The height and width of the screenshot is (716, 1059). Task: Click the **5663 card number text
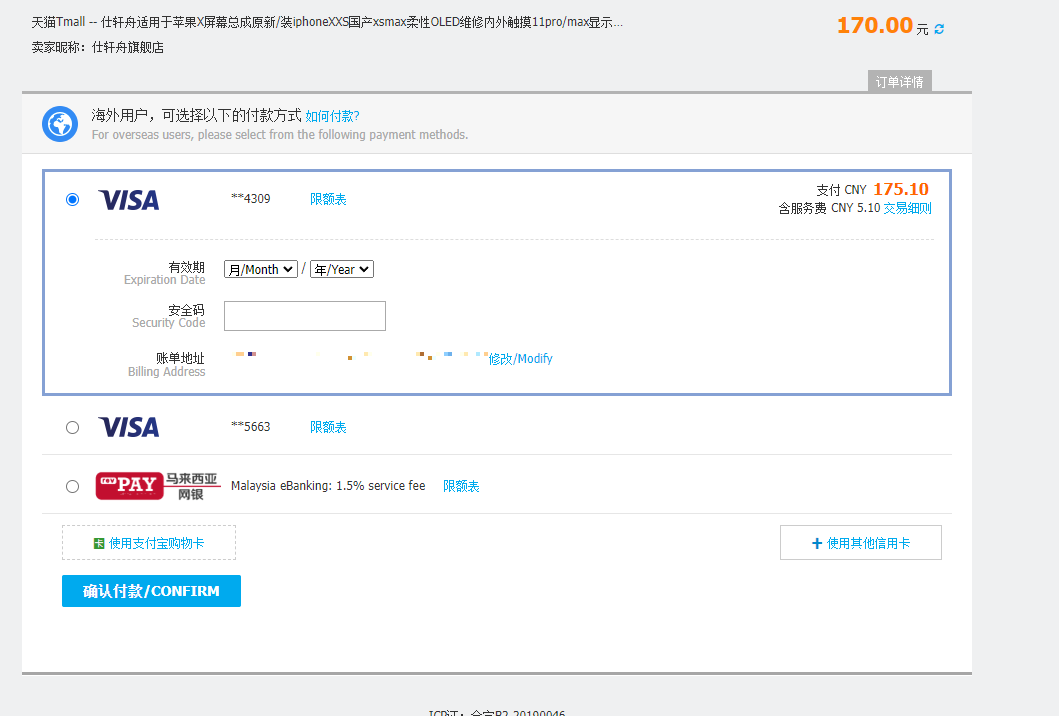tap(251, 427)
